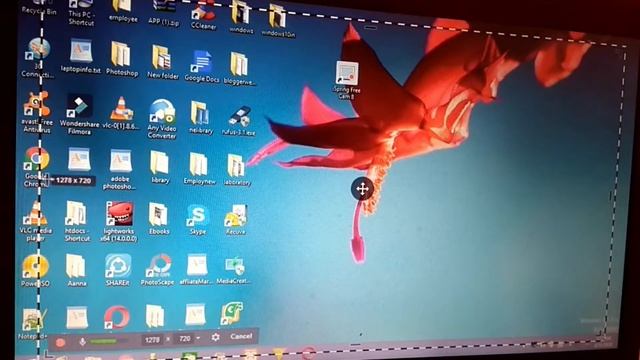
Task: Select the affiliateMar... text file
Action: (197, 269)
